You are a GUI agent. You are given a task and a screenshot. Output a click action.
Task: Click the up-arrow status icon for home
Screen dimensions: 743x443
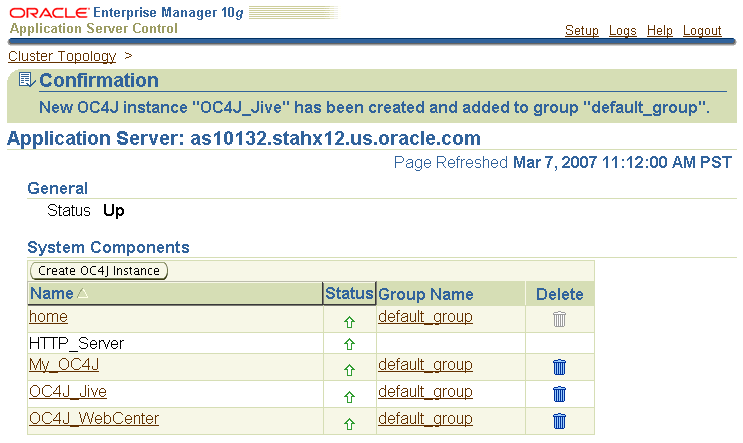349,322
